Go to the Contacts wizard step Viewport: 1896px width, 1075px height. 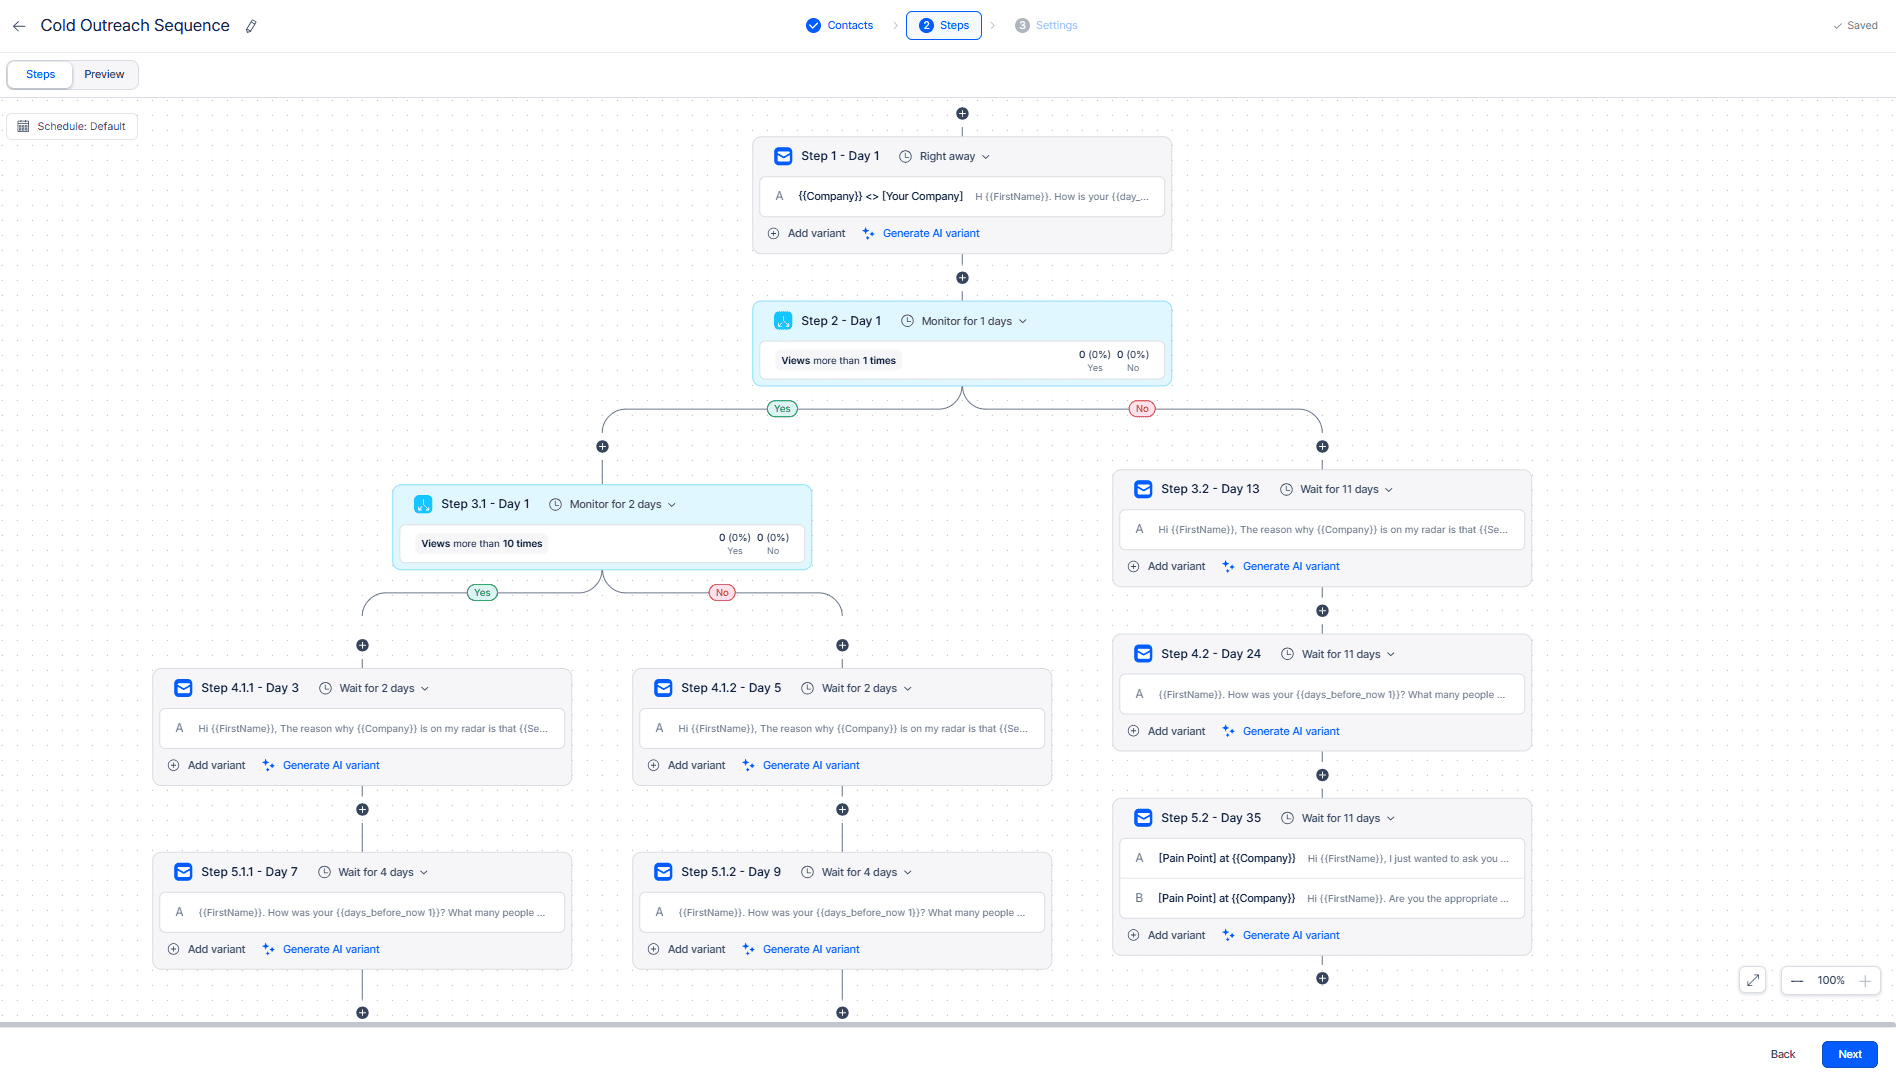point(840,26)
